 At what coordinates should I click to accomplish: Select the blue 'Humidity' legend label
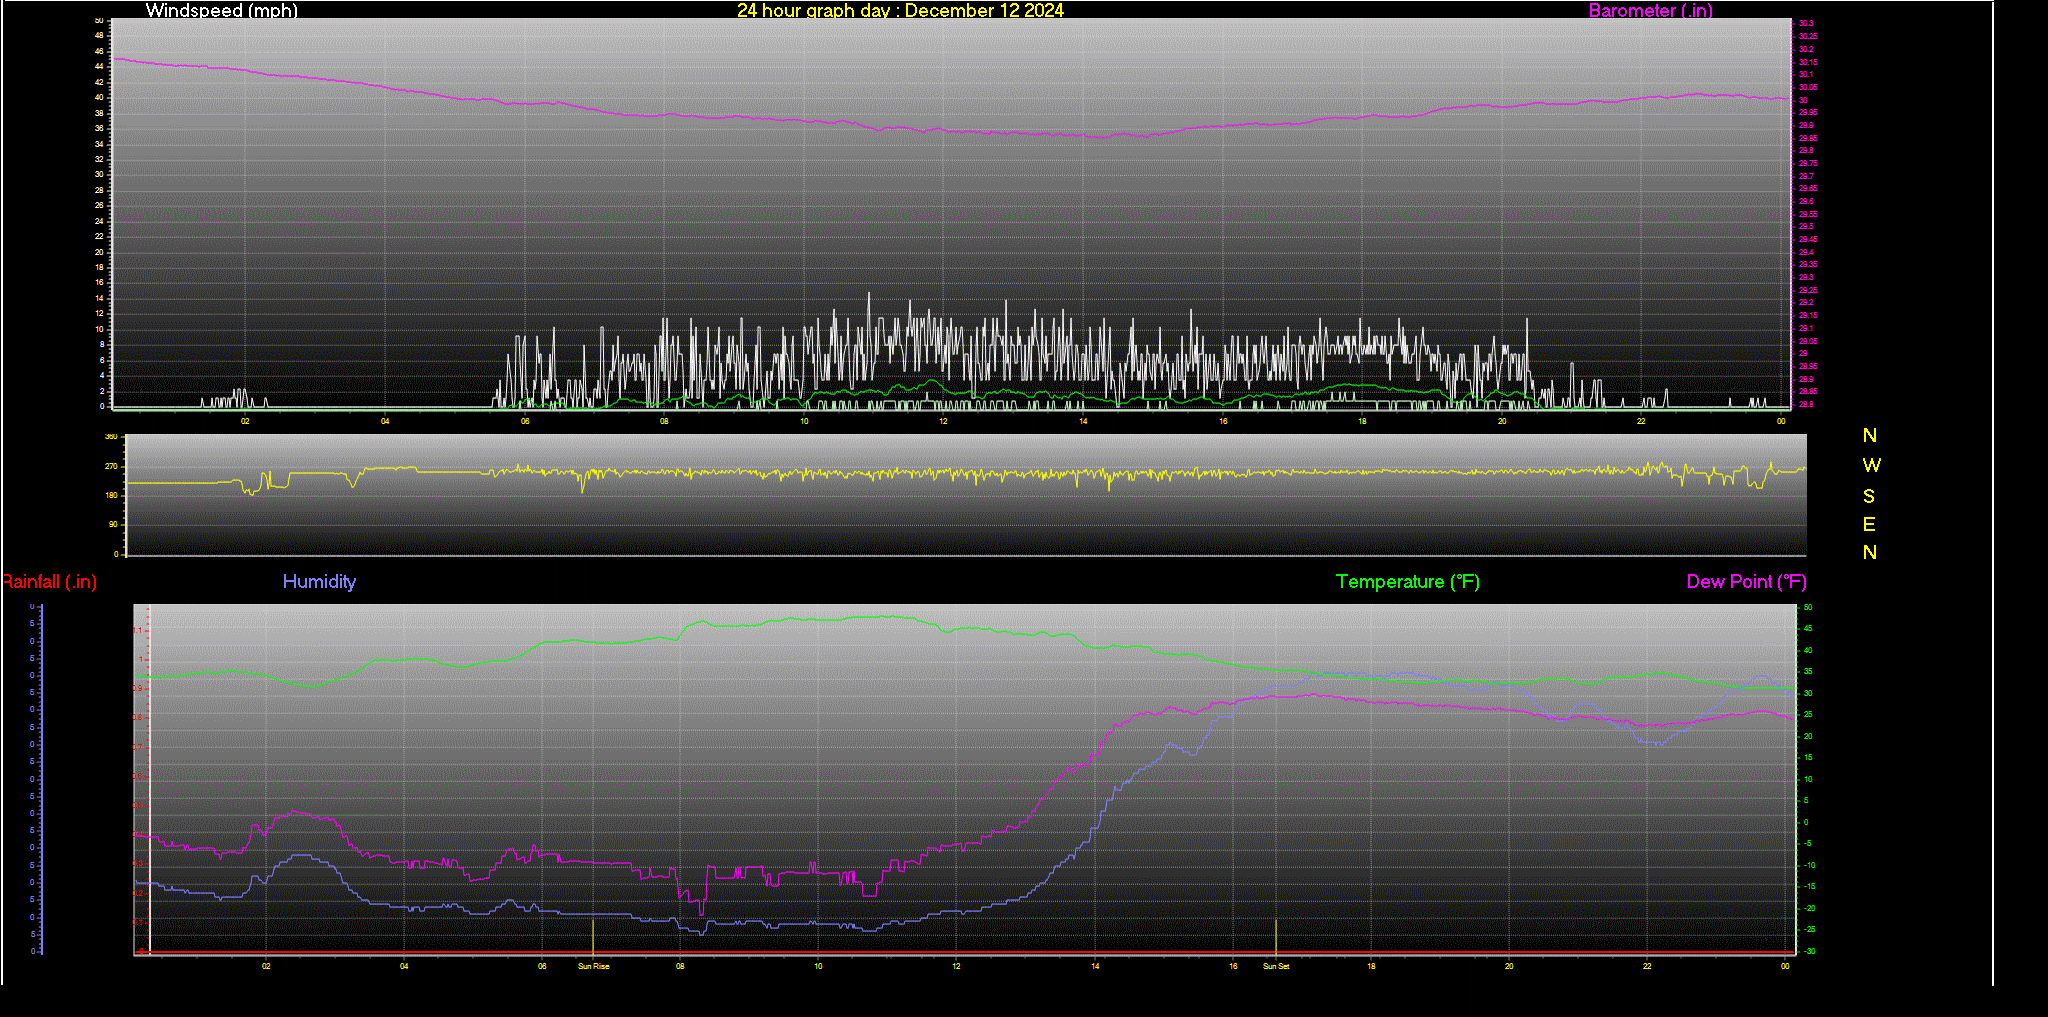[x=319, y=582]
